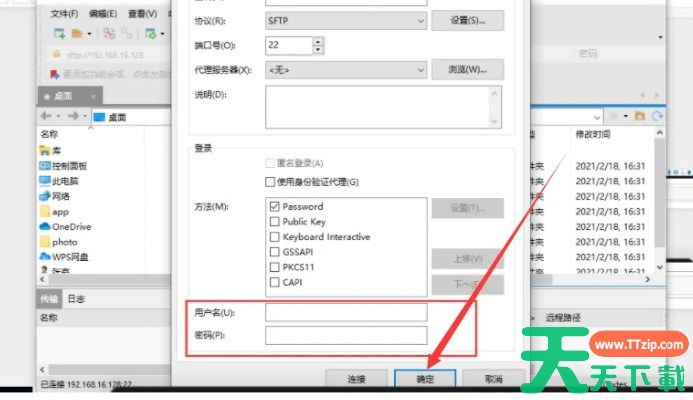Select the 网络 network item
Screen dimensions: 693x400
click(54, 196)
